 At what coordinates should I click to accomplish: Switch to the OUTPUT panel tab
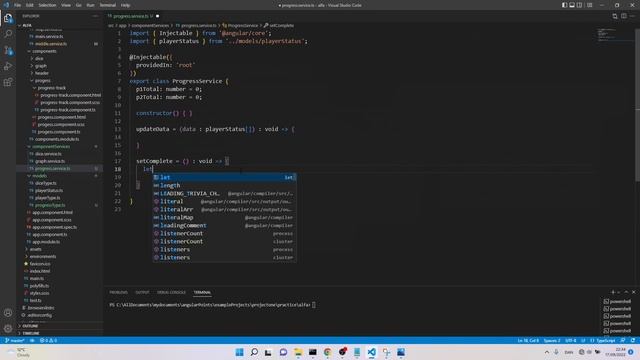142,292
